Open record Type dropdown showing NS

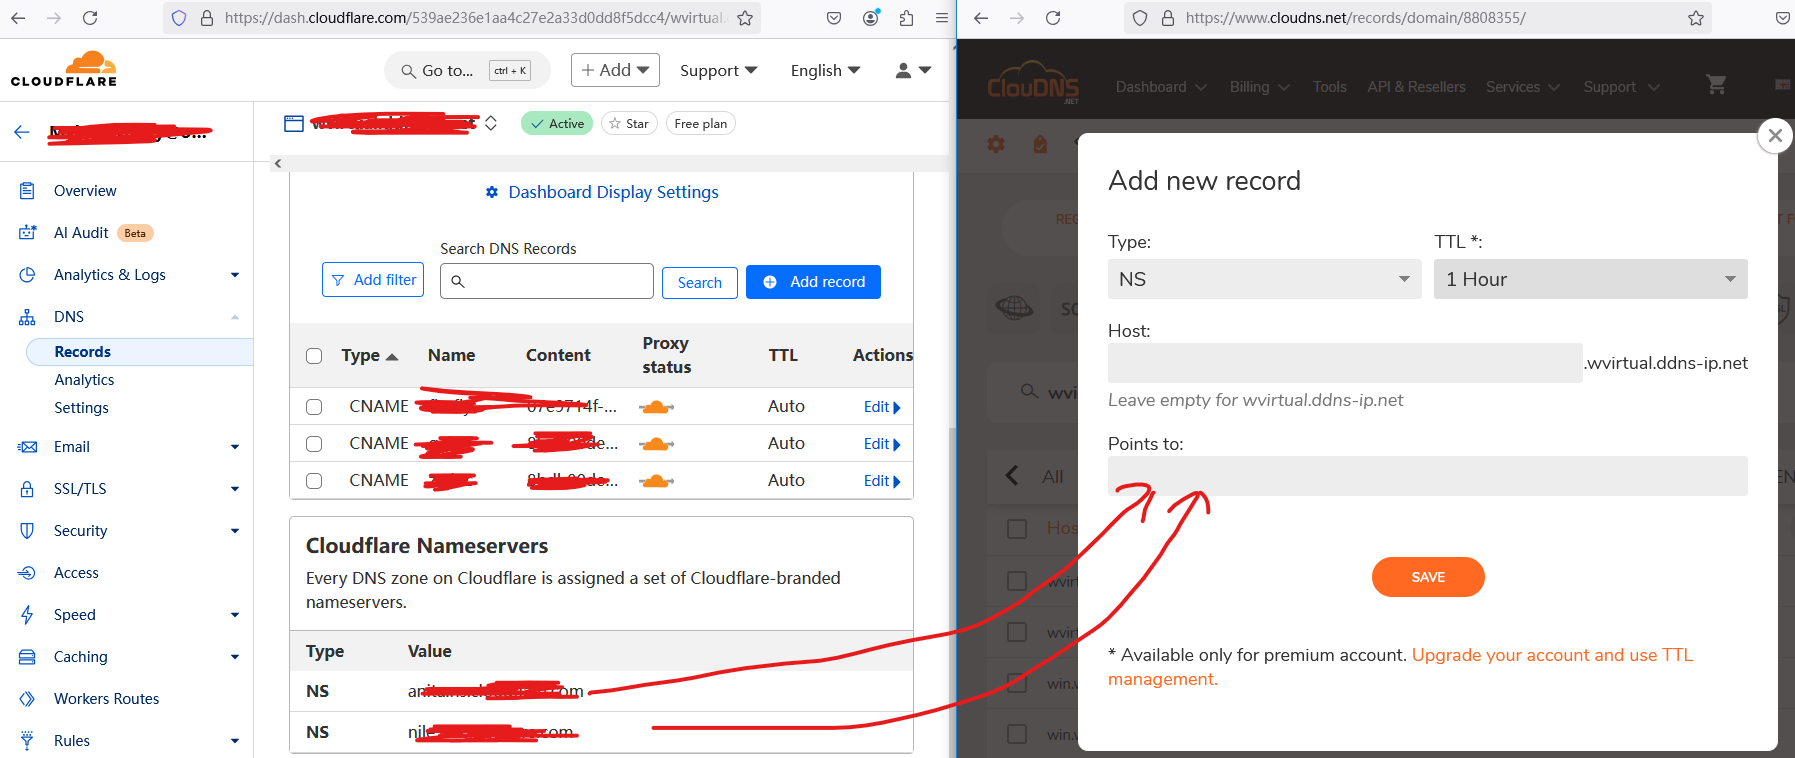(x=1264, y=279)
